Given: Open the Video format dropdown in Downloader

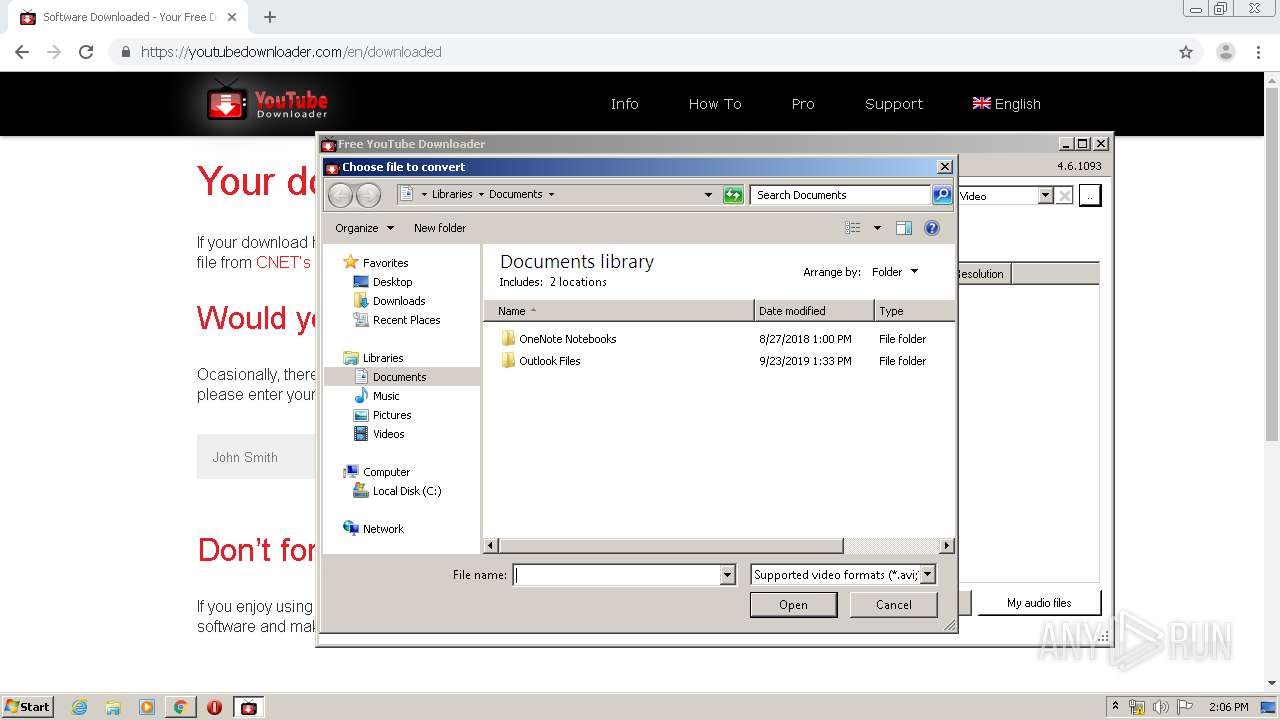Looking at the screenshot, I should click(x=1045, y=196).
